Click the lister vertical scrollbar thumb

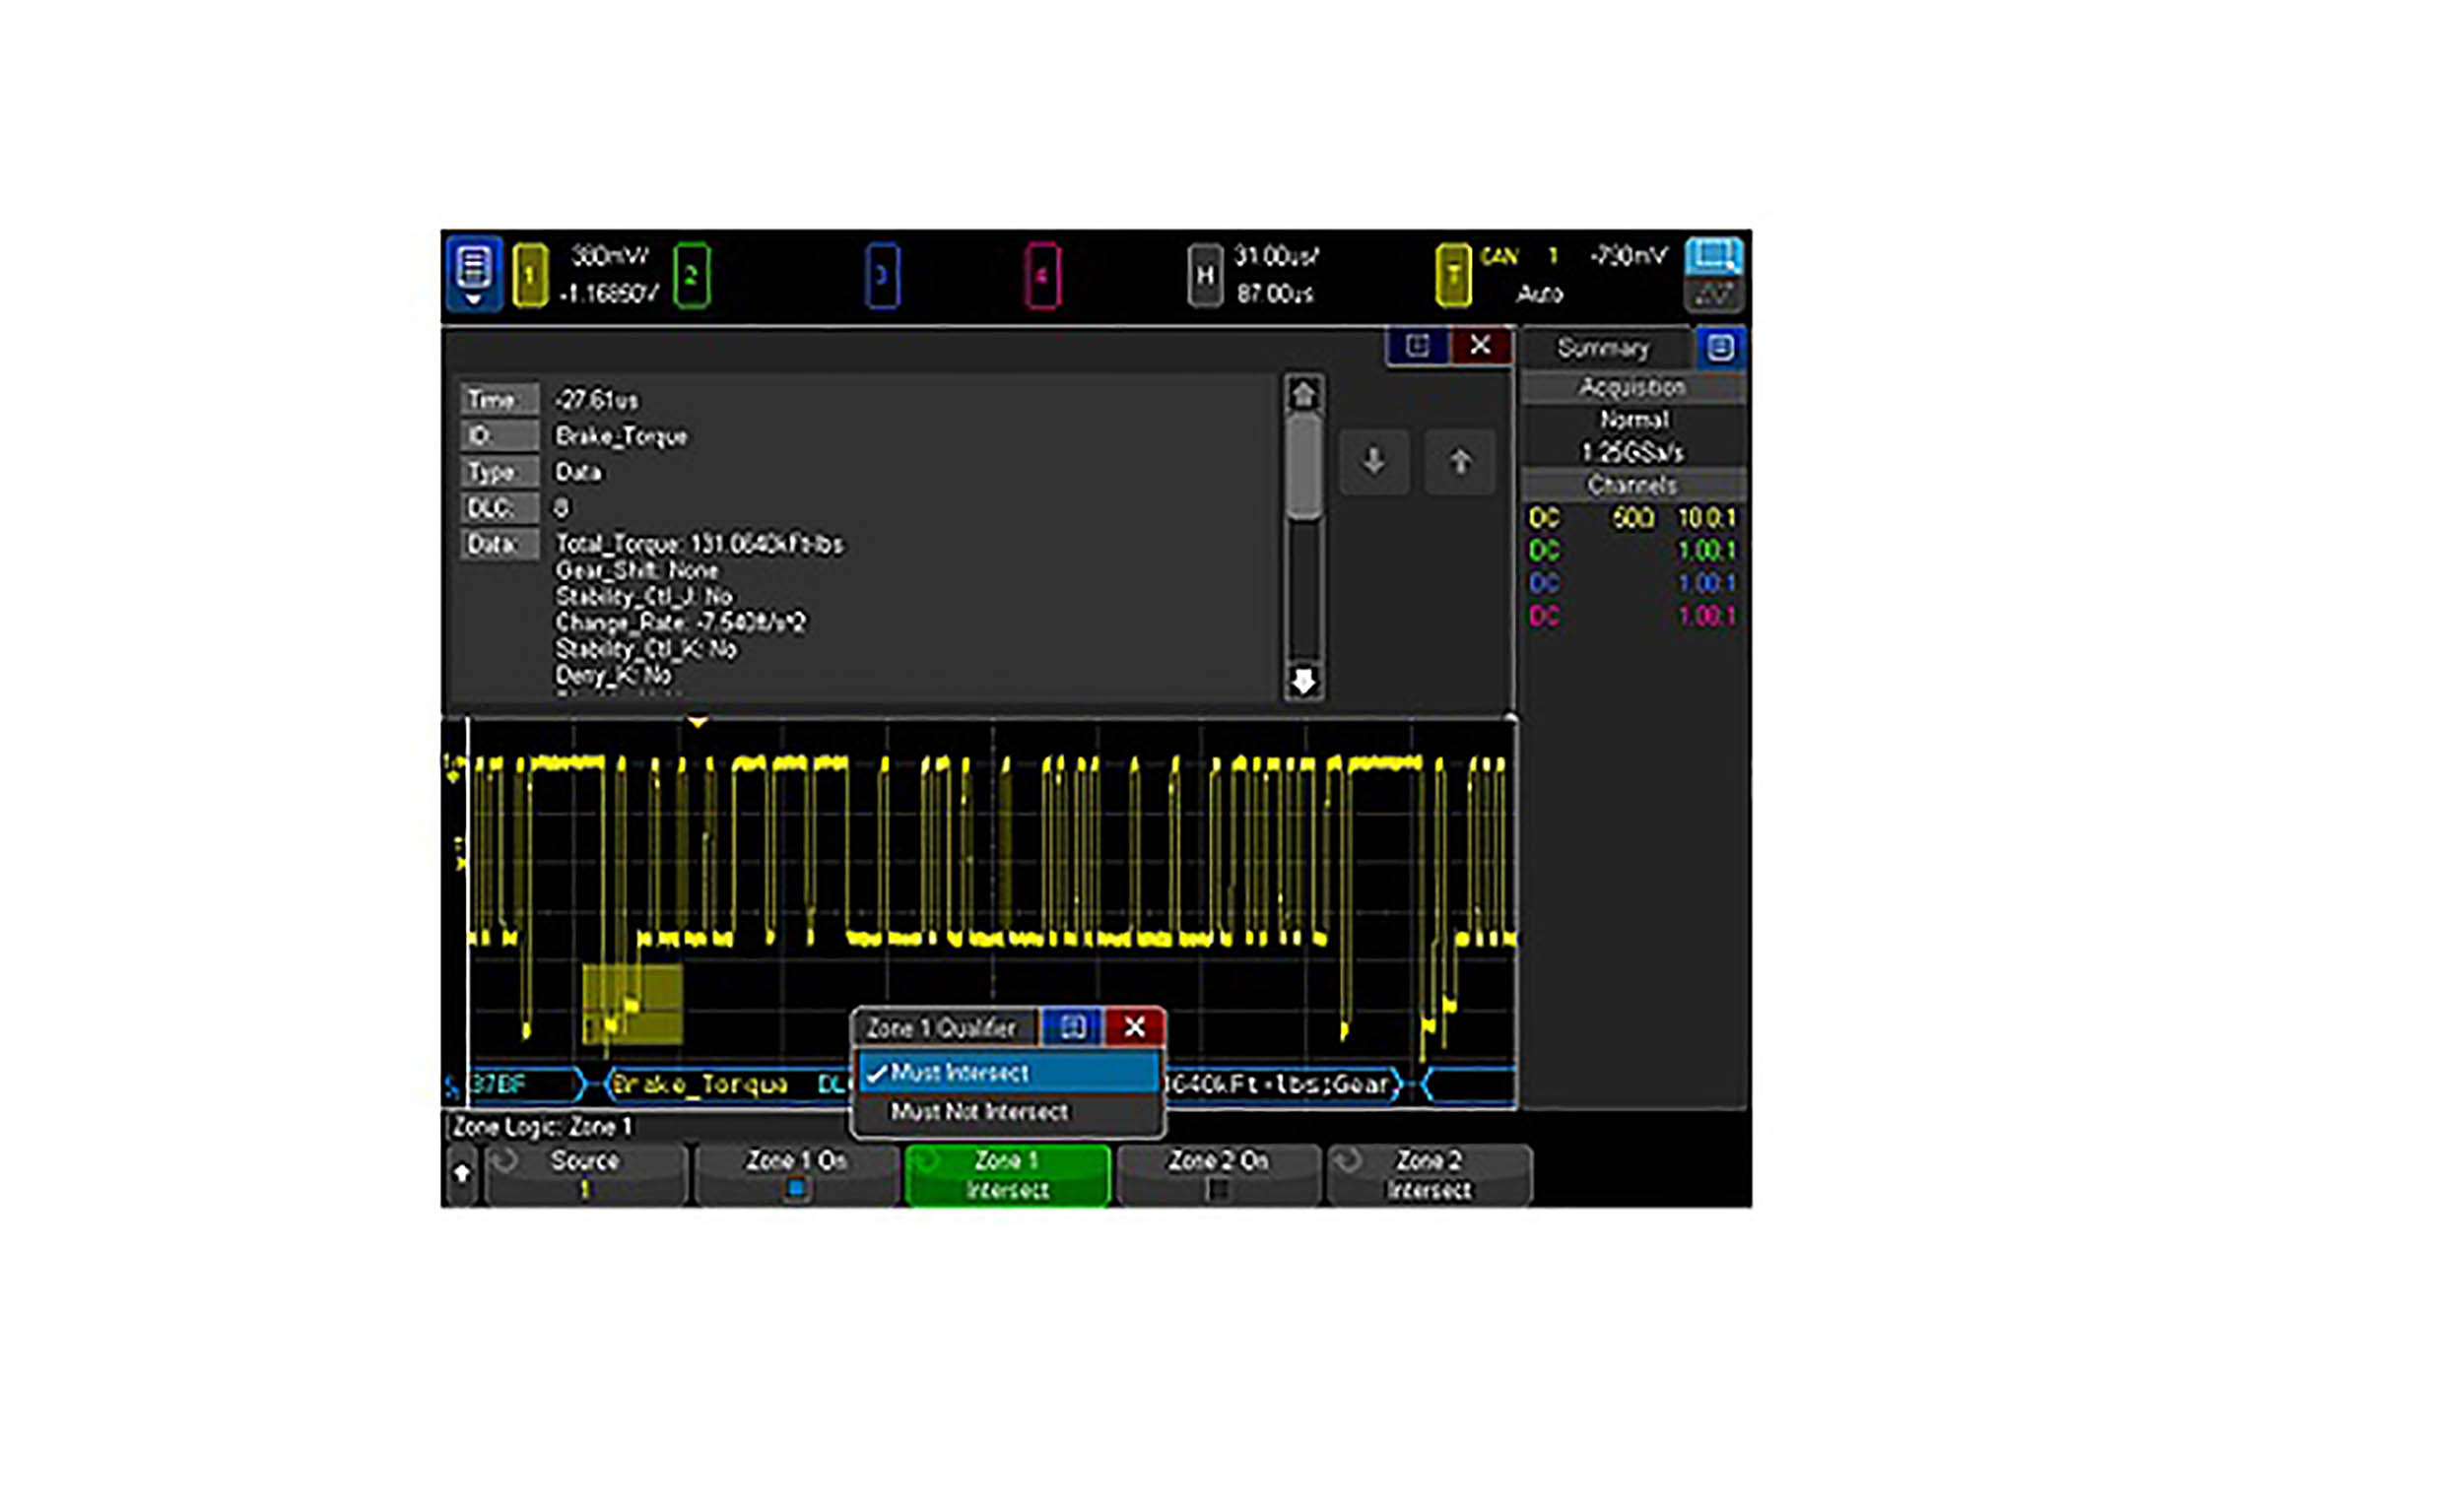click(1303, 468)
